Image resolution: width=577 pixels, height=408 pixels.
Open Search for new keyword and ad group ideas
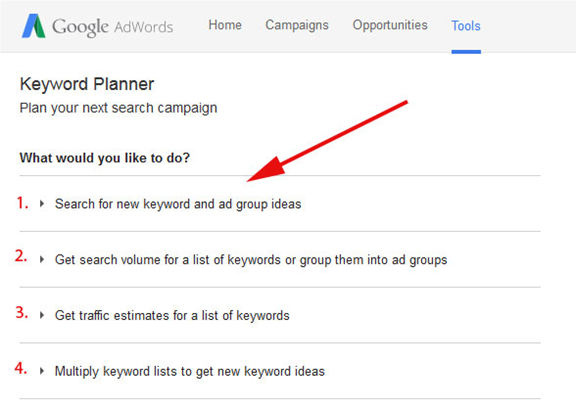click(178, 204)
